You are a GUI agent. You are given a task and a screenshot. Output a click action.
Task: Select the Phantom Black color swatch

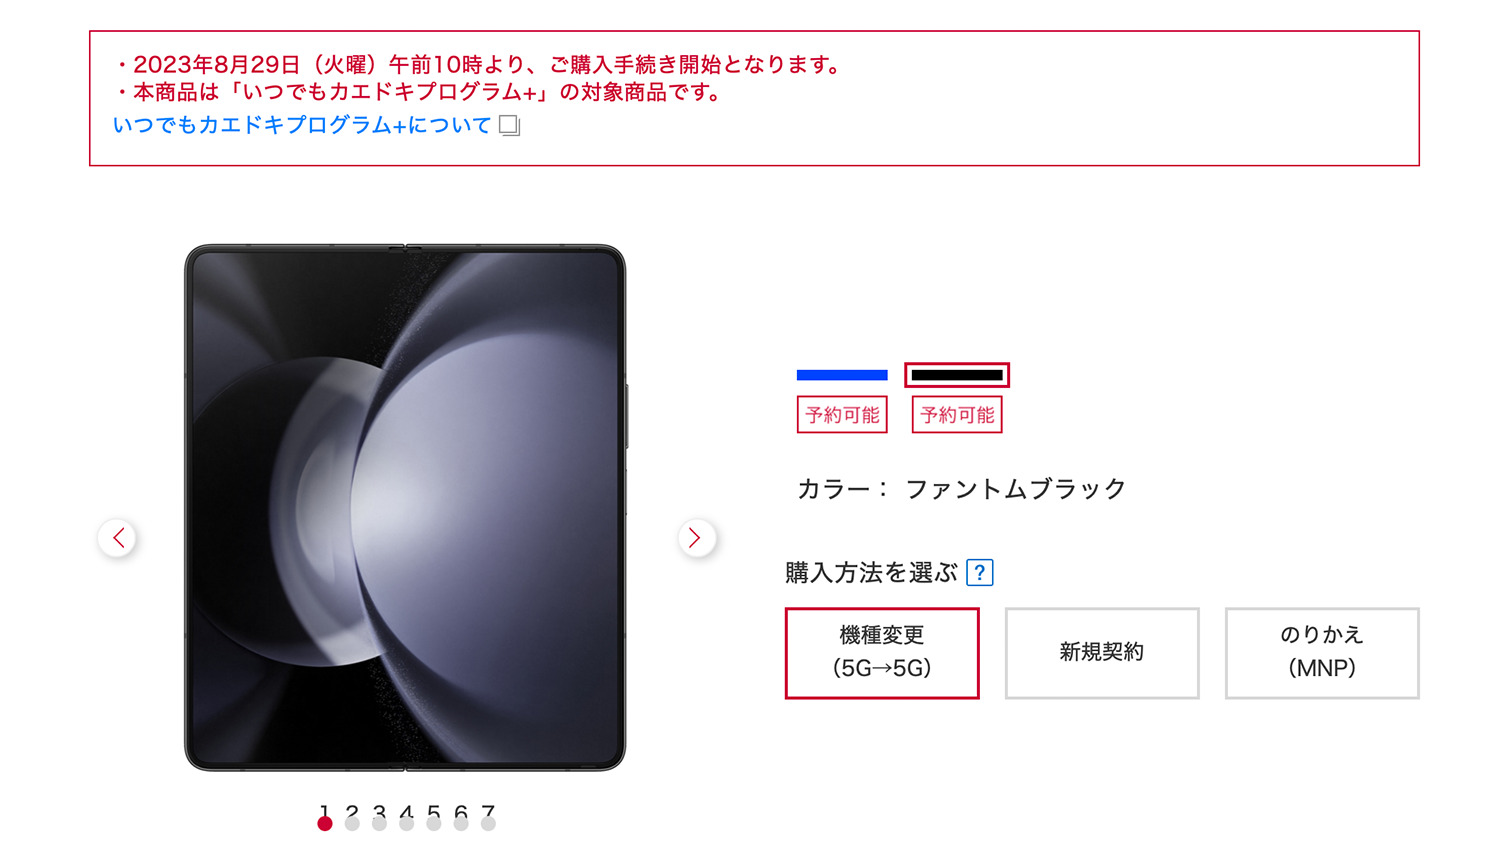(957, 375)
